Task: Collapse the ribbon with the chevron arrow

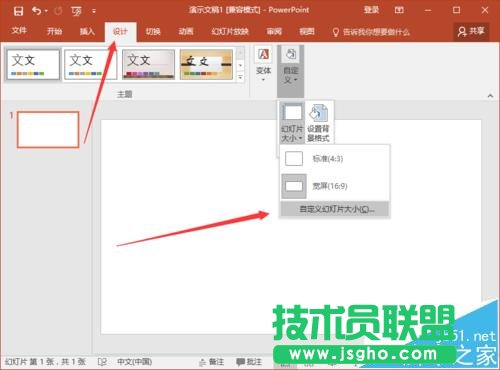Action: tap(490, 96)
